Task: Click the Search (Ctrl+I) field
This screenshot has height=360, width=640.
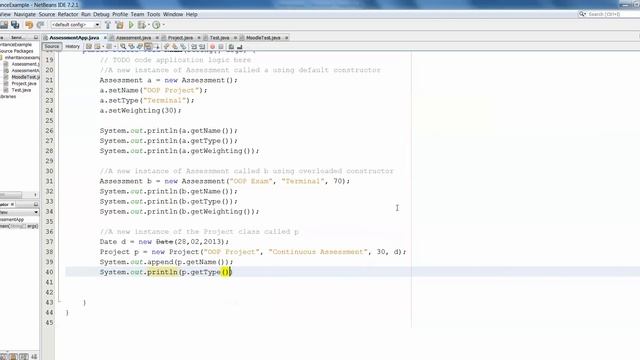Action: point(609,14)
